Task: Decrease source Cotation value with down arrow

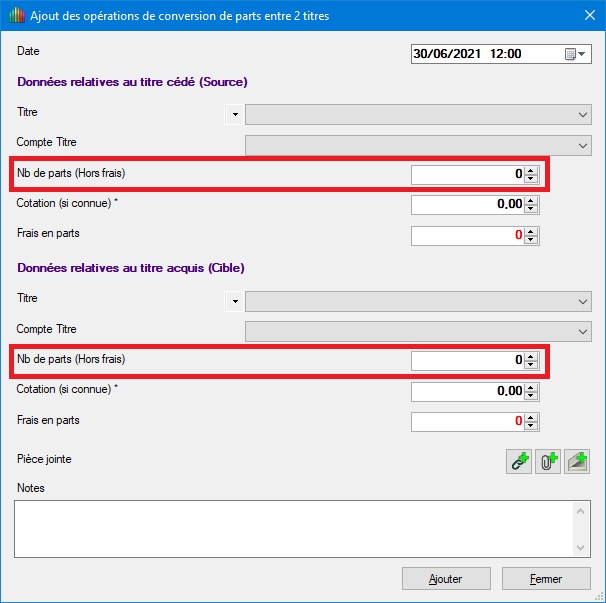Action: (532, 209)
